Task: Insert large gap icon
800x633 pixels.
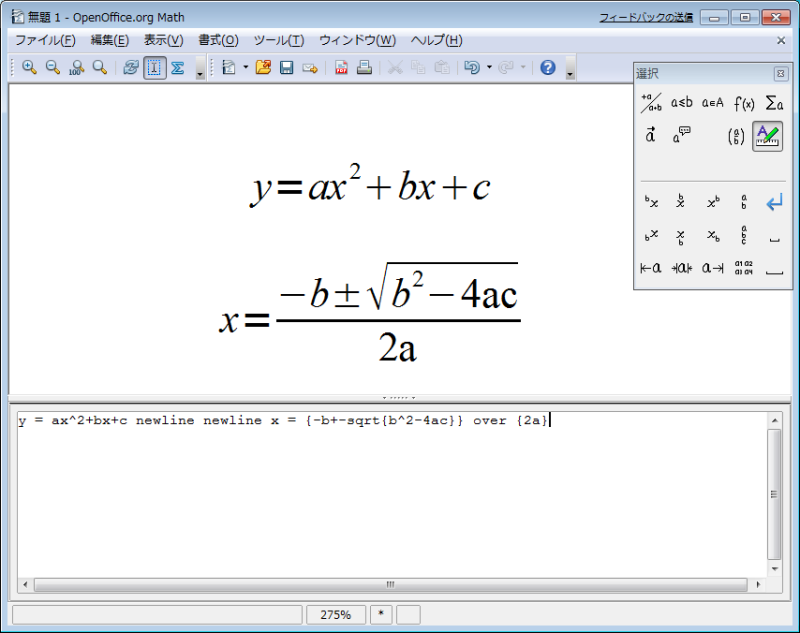Action: click(774, 272)
